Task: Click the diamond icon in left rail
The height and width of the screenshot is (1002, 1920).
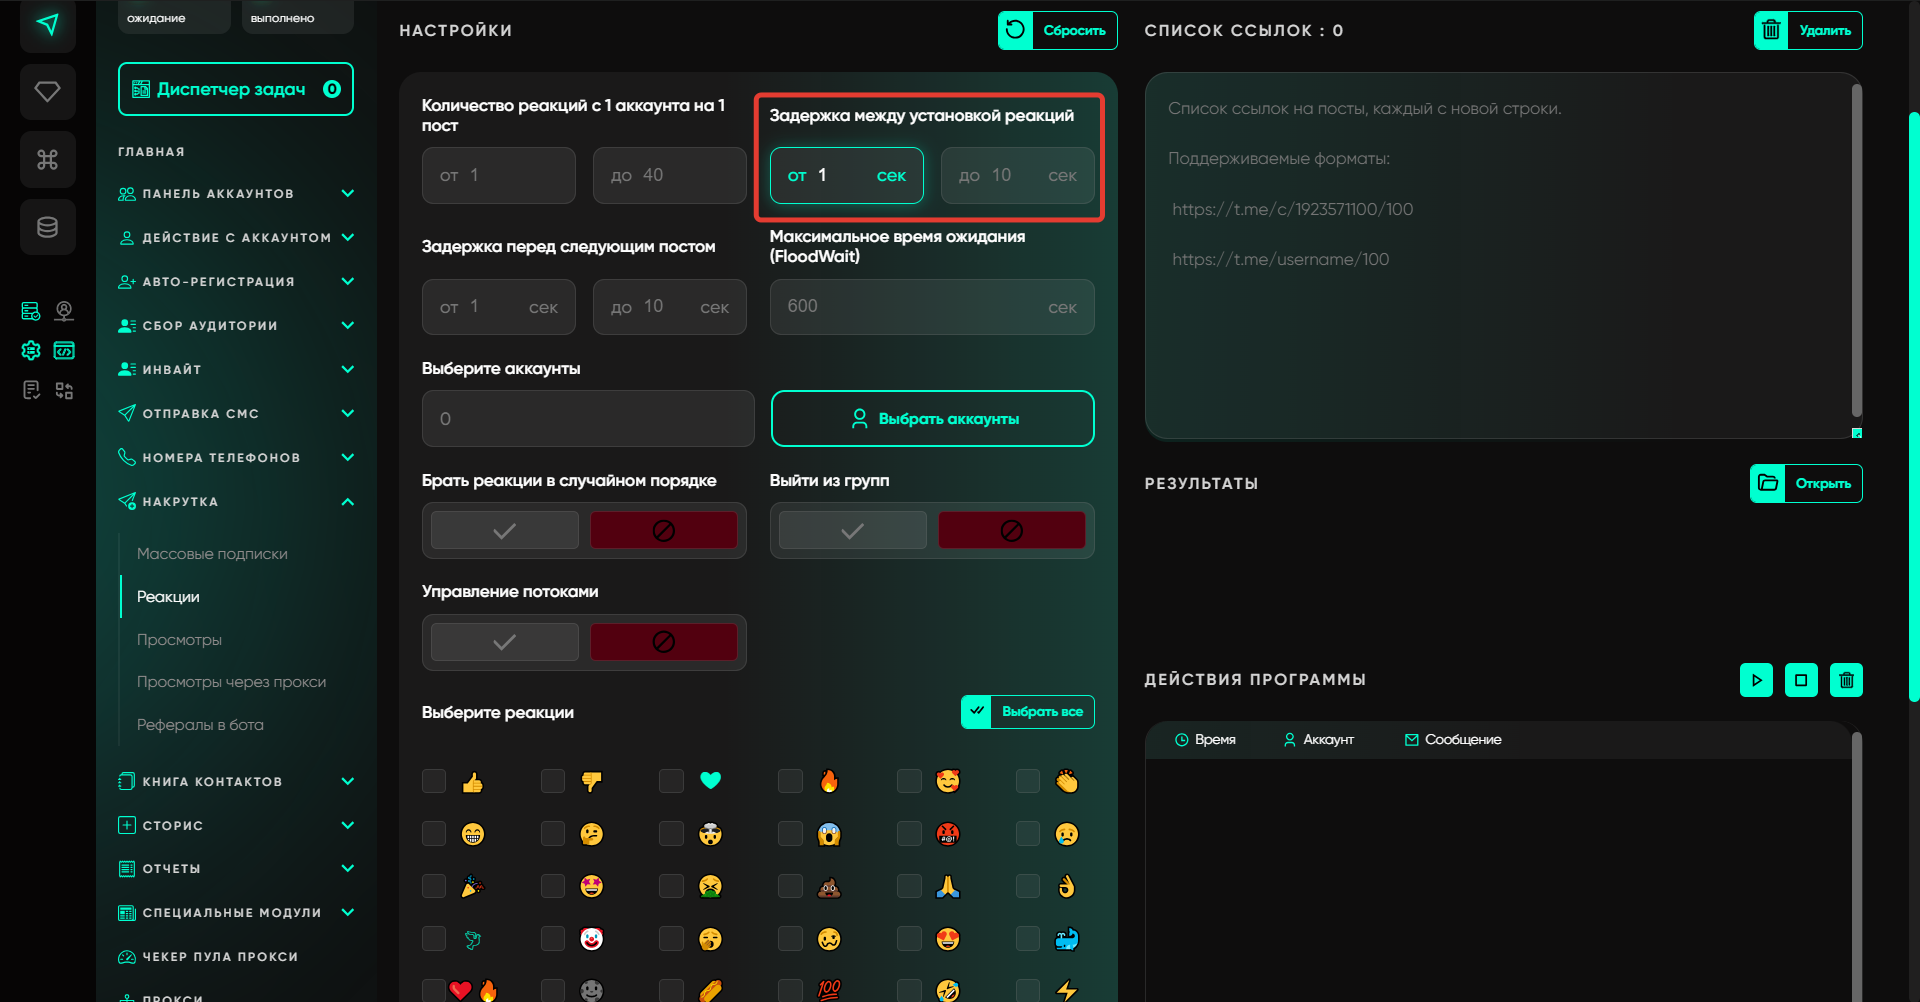Action: tap(48, 92)
